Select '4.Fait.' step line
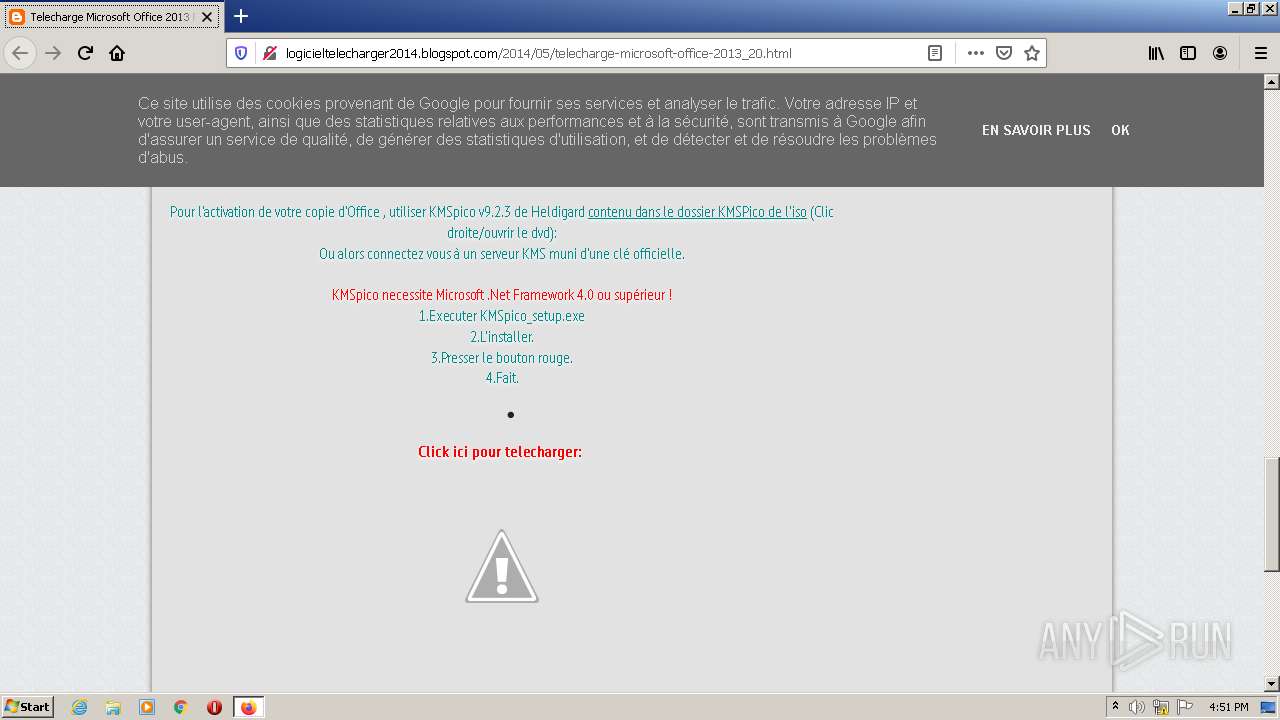The image size is (1280, 720). coord(502,378)
